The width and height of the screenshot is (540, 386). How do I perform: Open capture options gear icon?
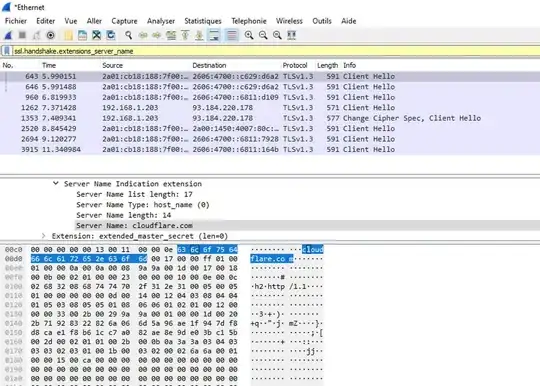pos(51,35)
